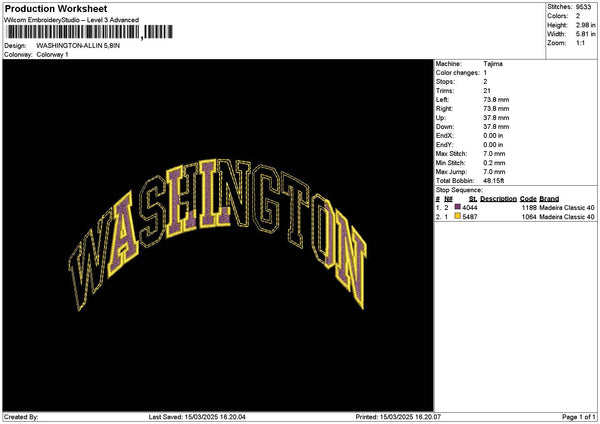Click the Created By label in the footer
The image size is (600, 424).
[21, 417]
